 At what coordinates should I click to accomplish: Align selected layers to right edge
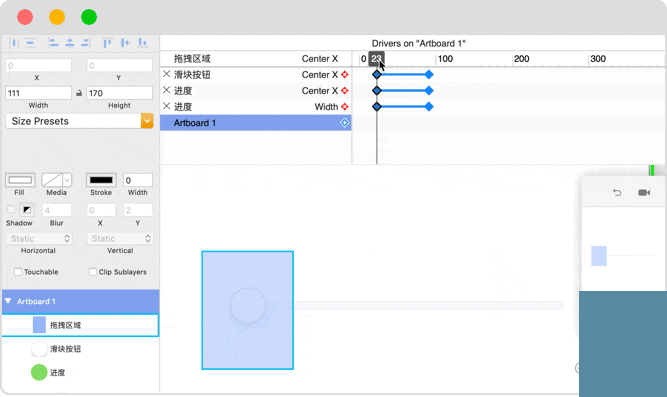point(85,43)
